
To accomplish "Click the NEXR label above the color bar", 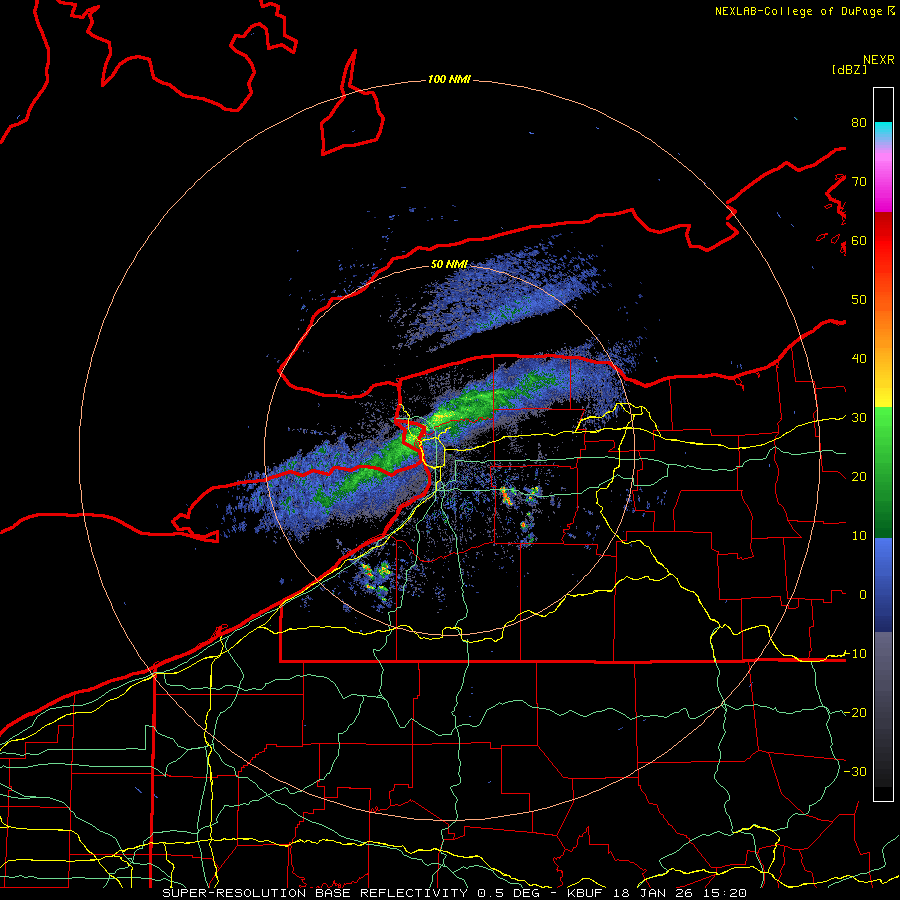I will pos(878,60).
